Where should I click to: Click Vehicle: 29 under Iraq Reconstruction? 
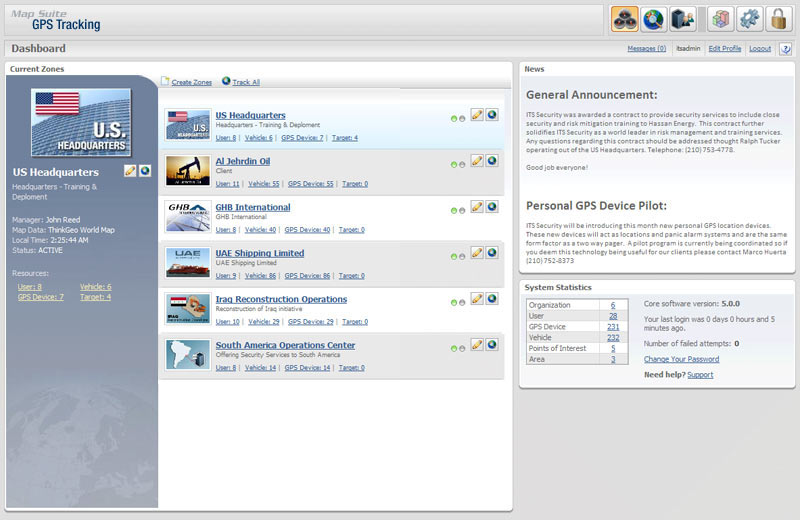tap(264, 321)
